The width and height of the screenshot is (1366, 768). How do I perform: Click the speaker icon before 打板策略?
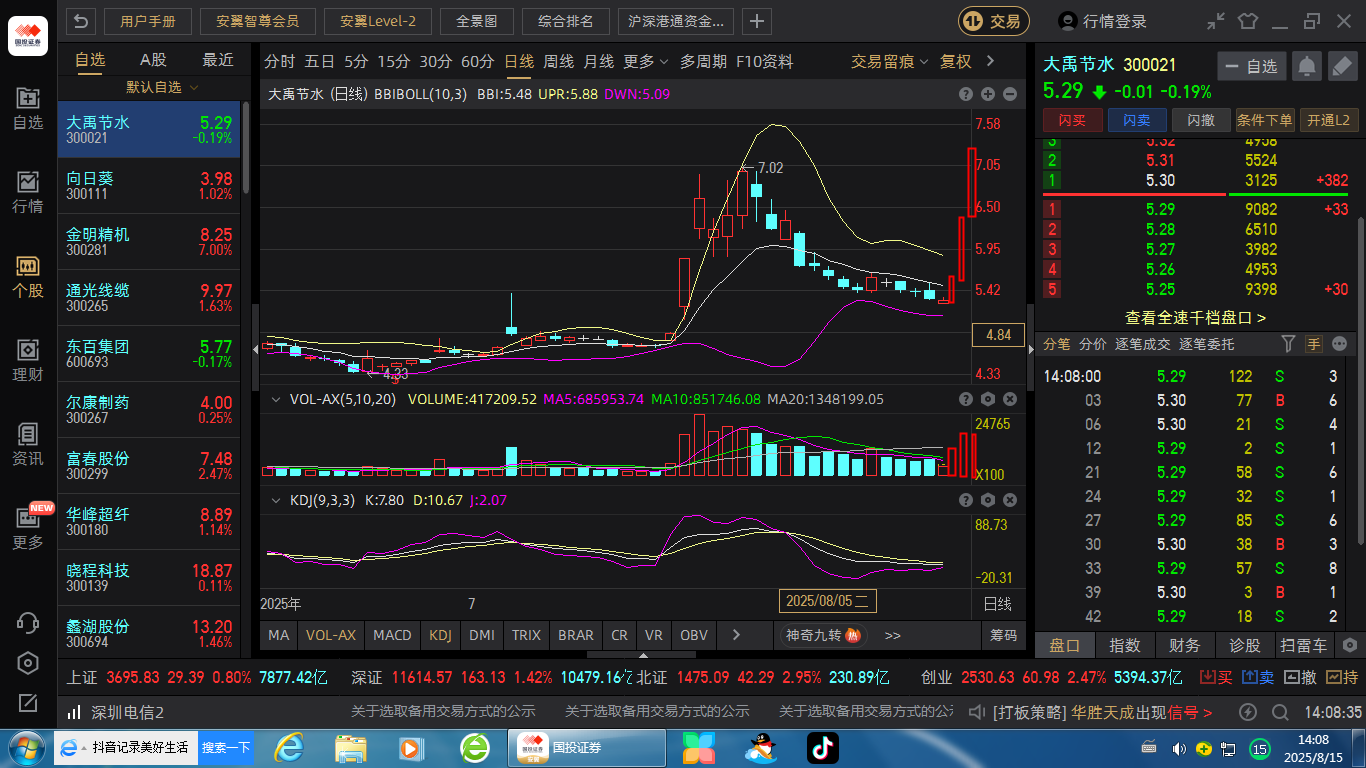pos(978,713)
